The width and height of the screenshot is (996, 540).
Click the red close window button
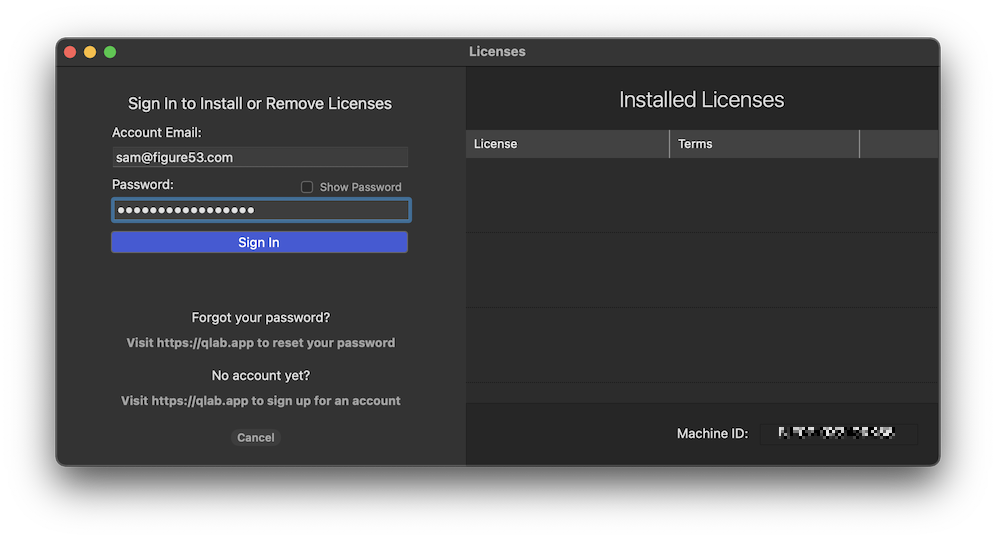click(x=70, y=52)
